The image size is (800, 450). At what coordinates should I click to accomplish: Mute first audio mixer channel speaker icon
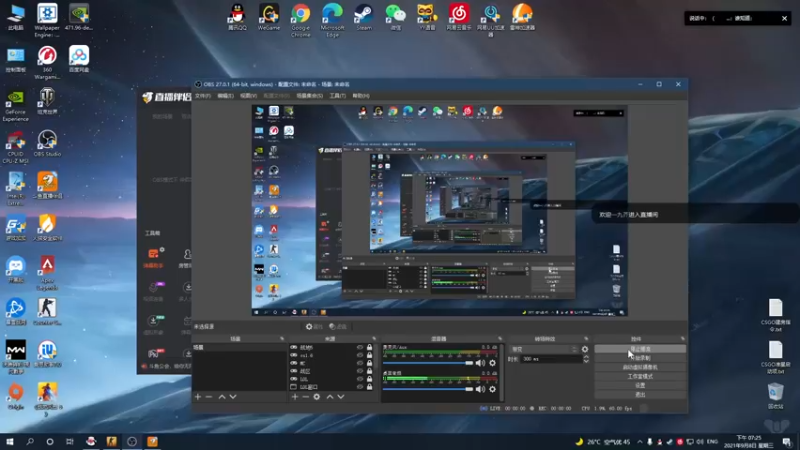pos(480,363)
